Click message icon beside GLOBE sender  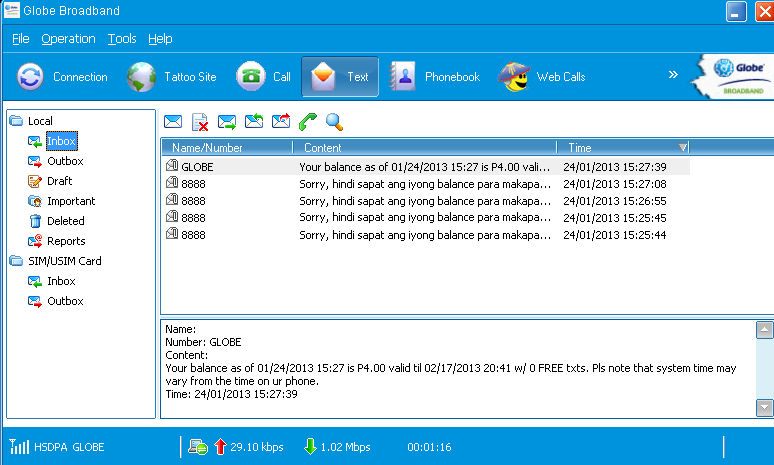[x=172, y=165]
